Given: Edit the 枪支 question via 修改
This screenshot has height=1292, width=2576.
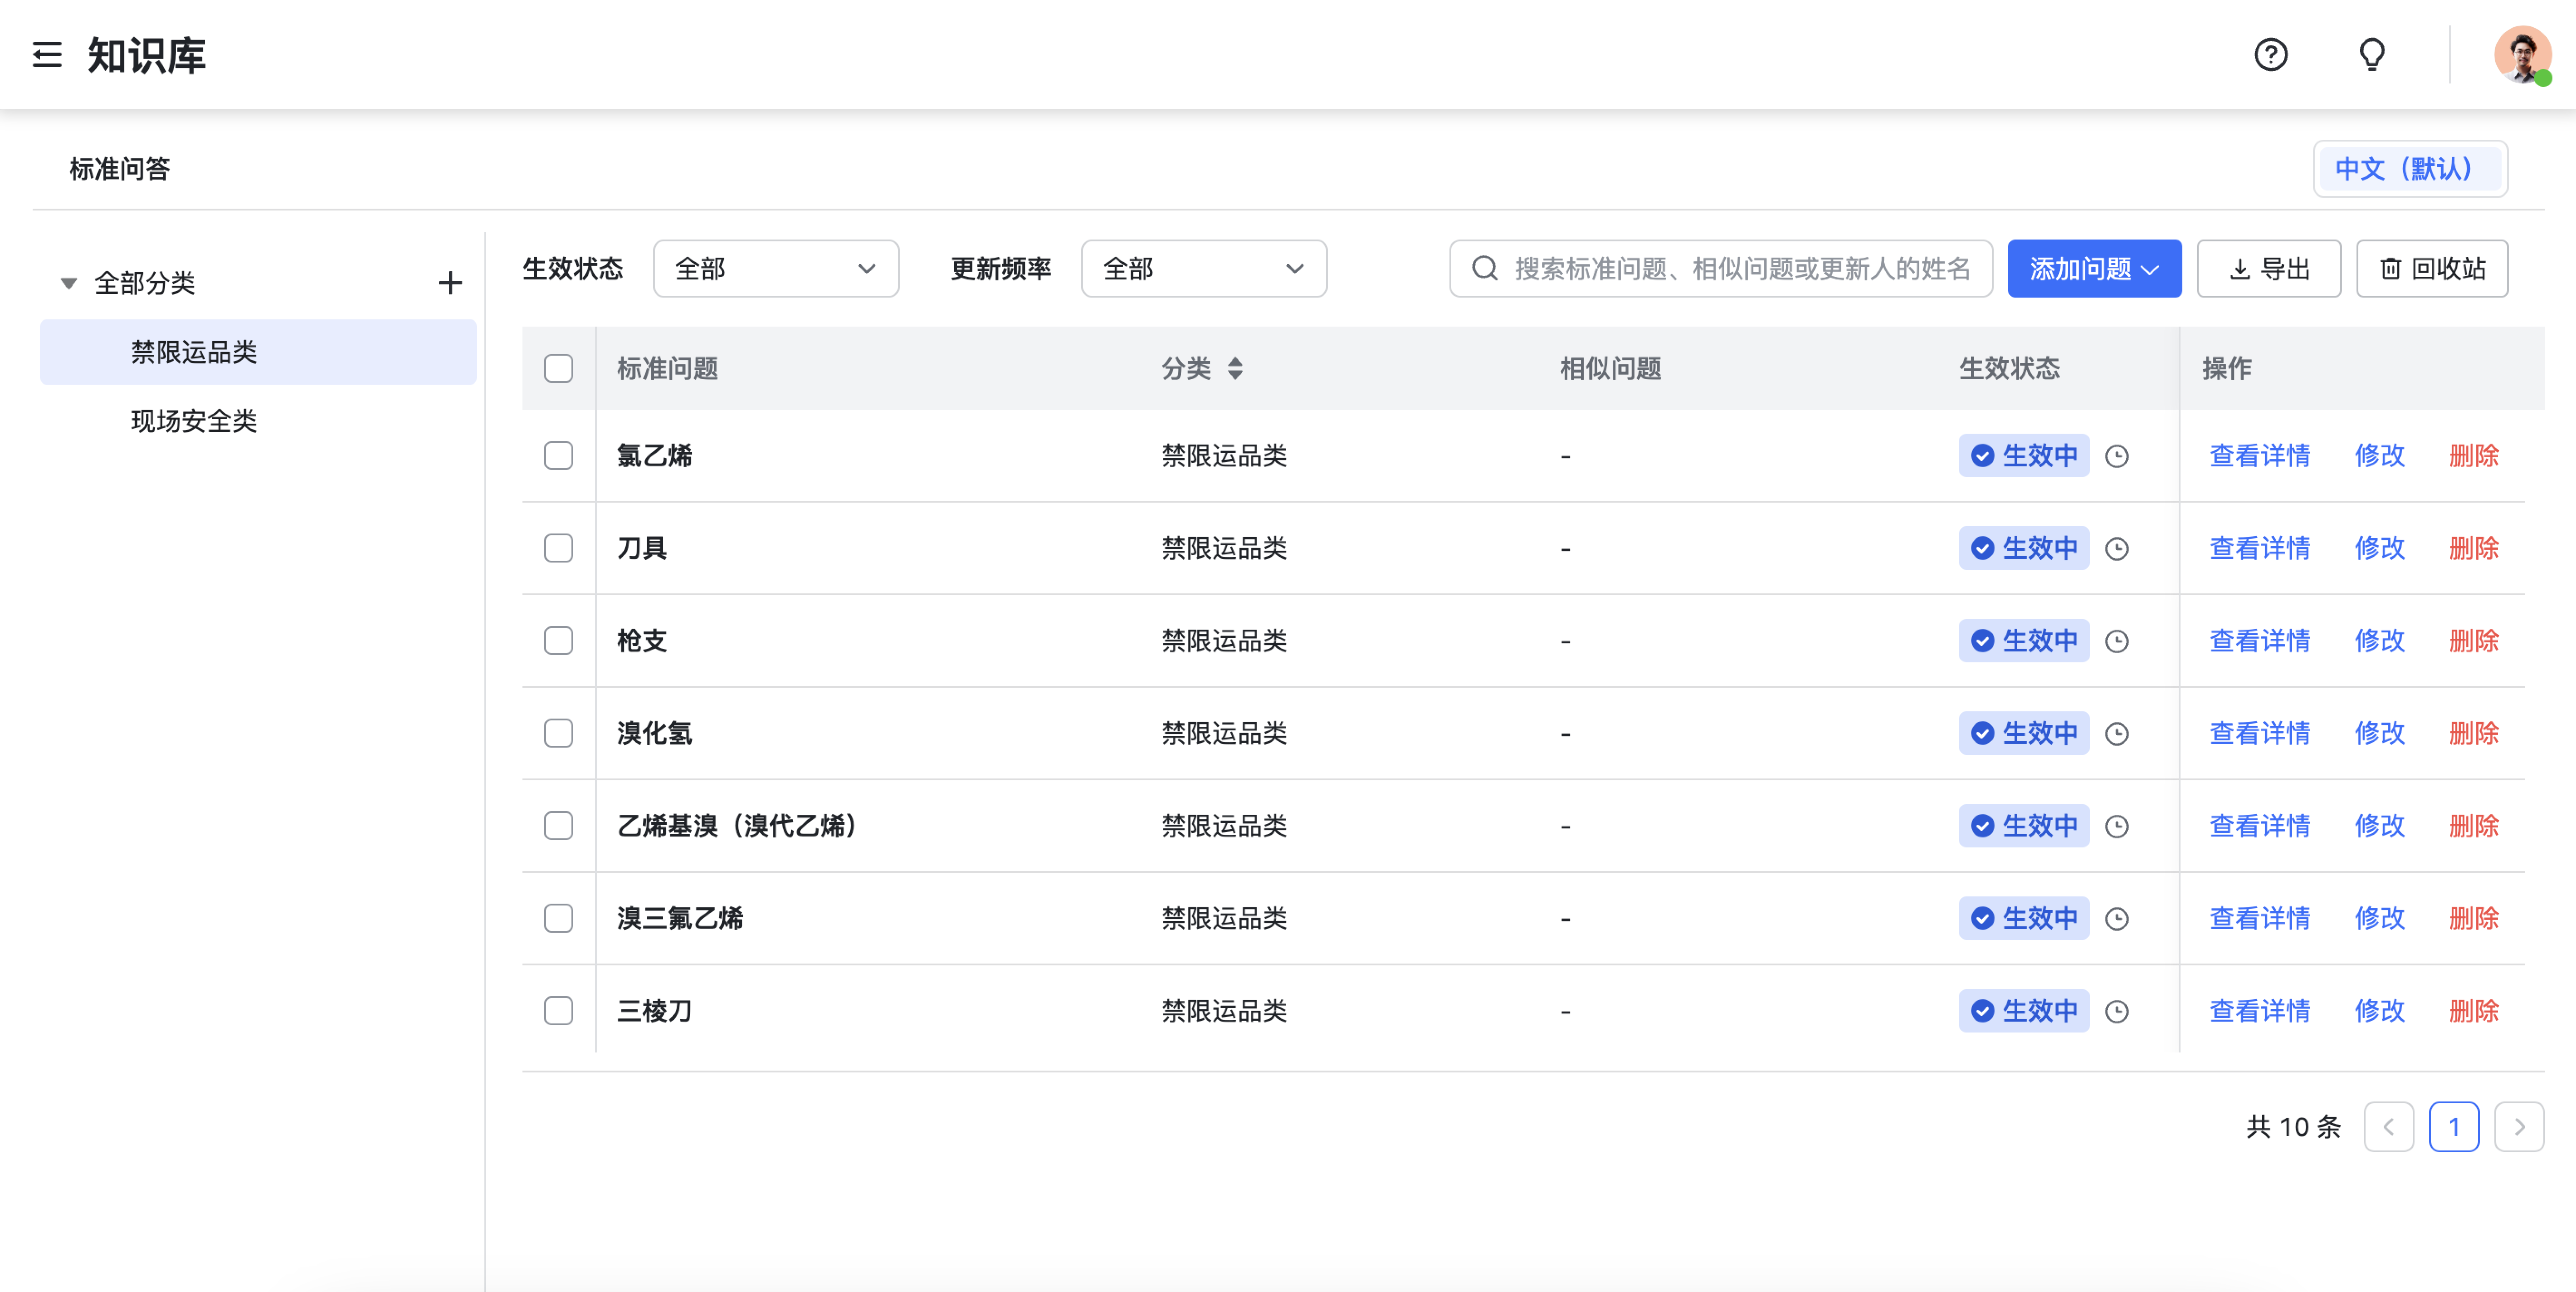Looking at the screenshot, I should (x=2379, y=641).
